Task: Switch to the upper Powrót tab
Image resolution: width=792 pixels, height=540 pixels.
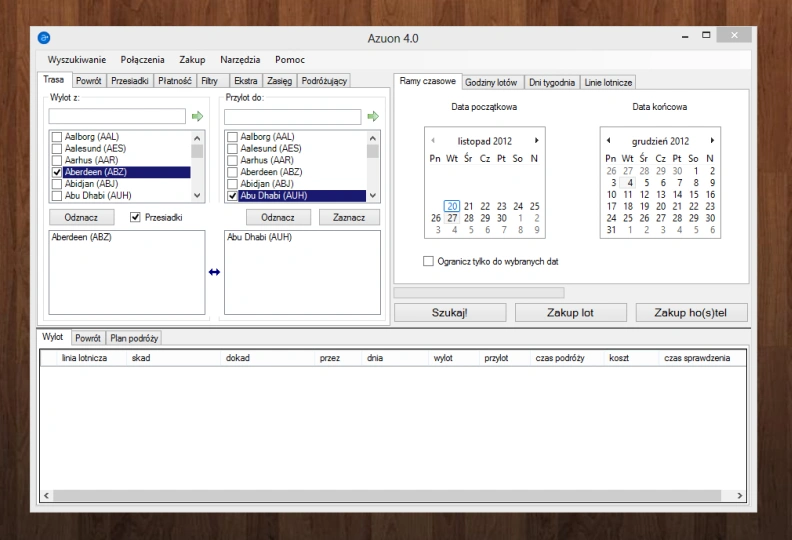Action: [88, 81]
